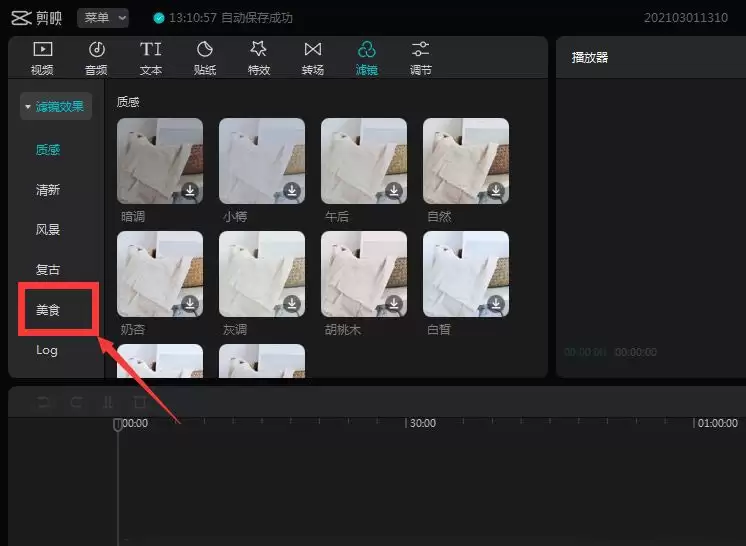
Task: Open the 转场 (Transitions) panel
Action: 313,58
